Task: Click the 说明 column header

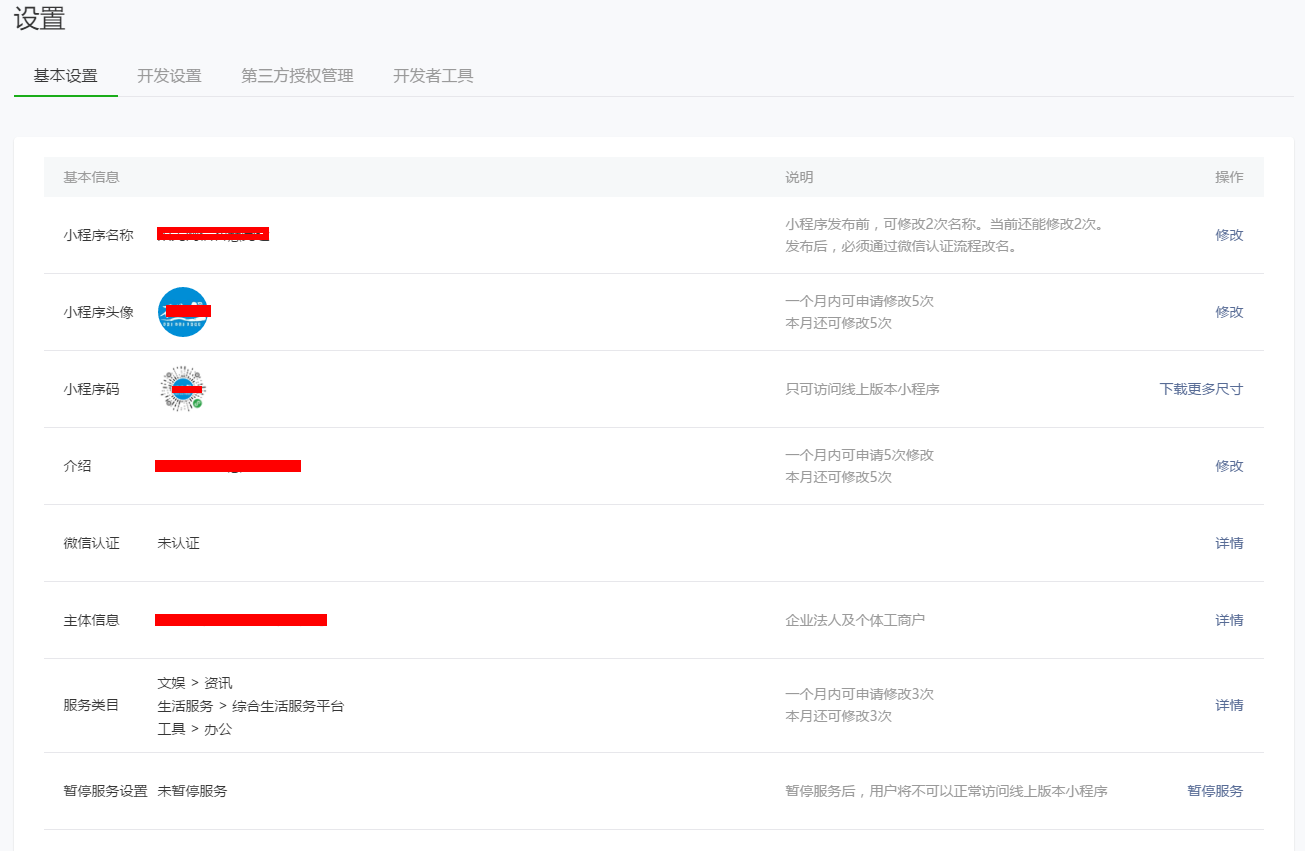Action: tap(799, 177)
